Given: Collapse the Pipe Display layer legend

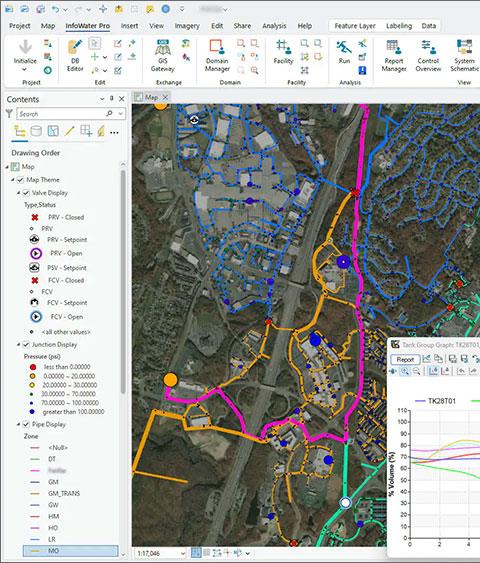Looking at the screenshot, I should coord(18,424).
